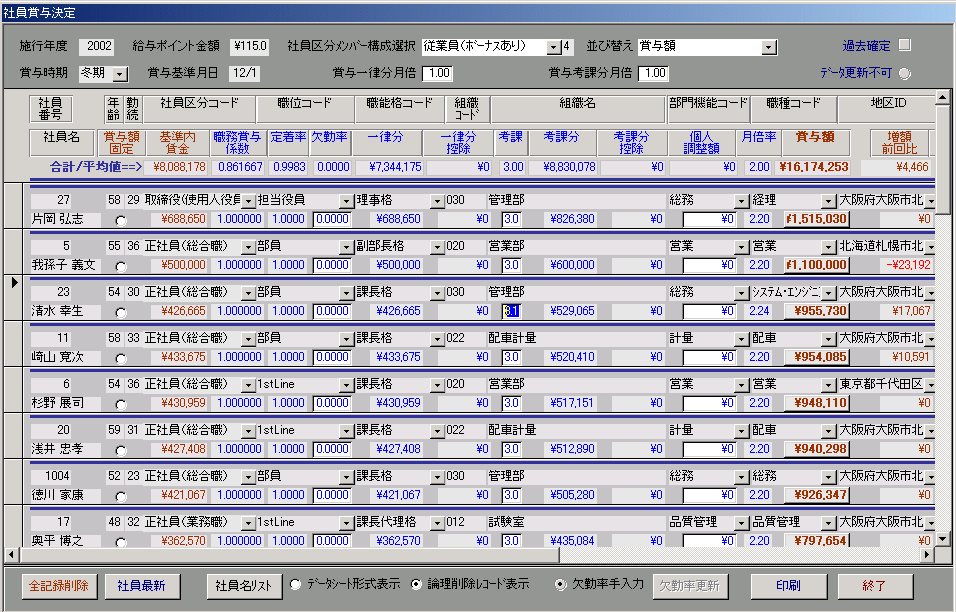The image size is (956, 612).
Task: Open the 社員区分メンバー構成選択 dropdown
Action: (554, 47)
